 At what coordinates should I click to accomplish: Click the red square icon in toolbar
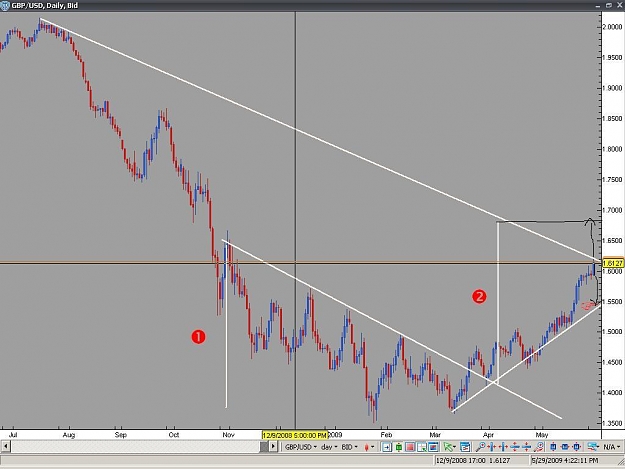click(410, 447)
